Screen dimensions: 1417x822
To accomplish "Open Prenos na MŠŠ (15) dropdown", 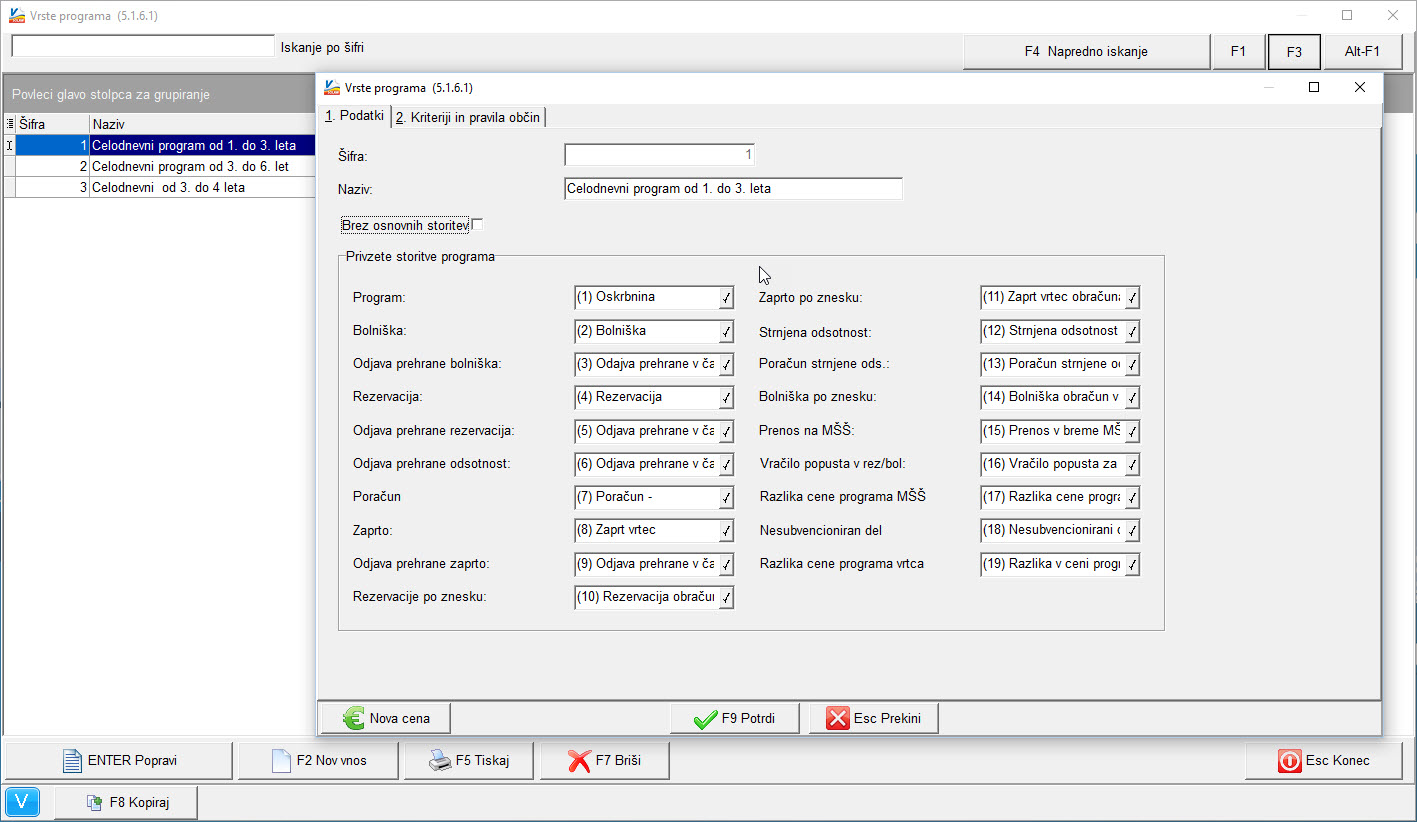I will (1132, 431).
